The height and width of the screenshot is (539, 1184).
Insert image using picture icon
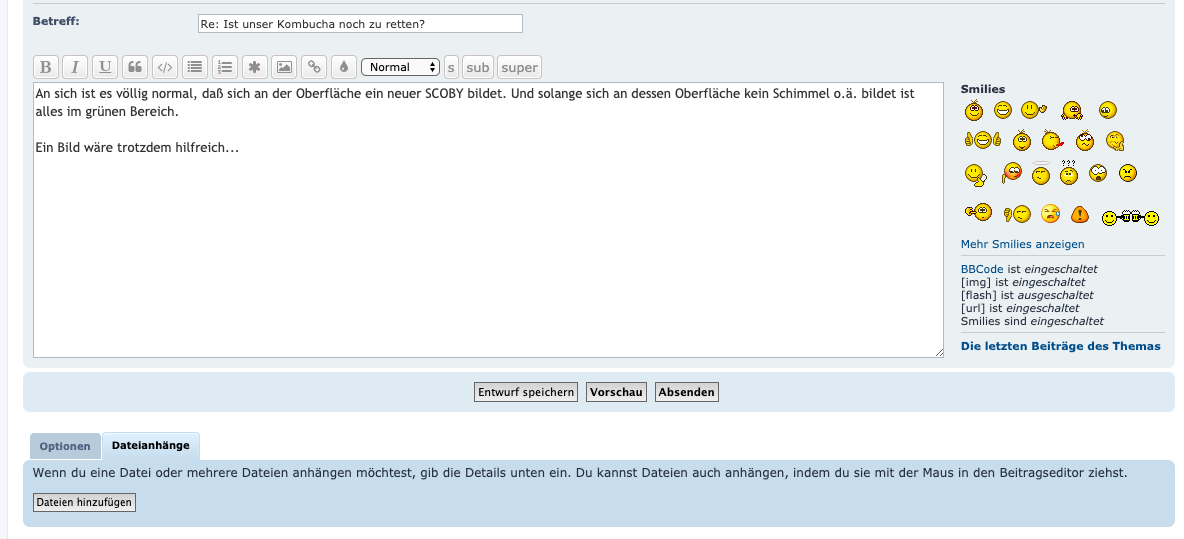click(285, 67)
